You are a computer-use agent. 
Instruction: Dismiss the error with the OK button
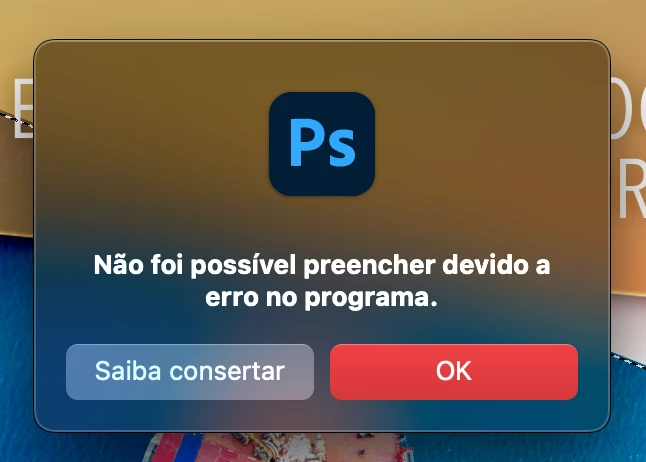click(x=454, y=372)
